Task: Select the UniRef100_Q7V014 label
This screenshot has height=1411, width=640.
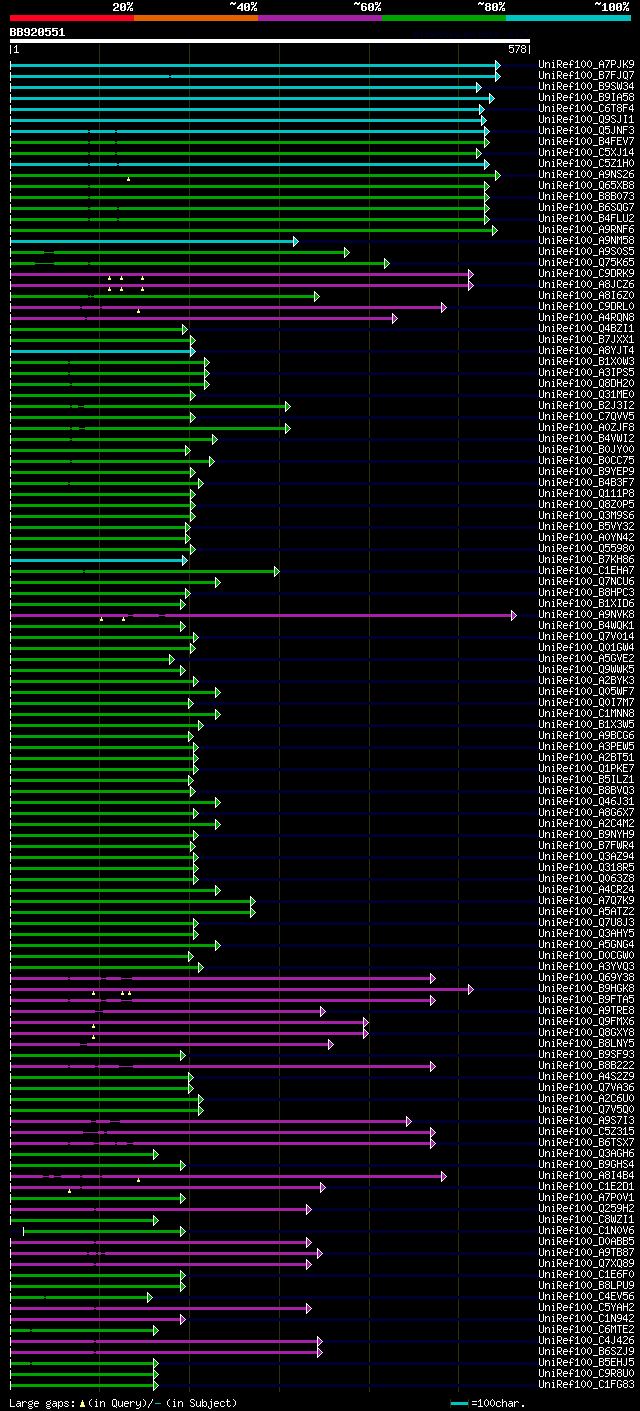Action: pyautogui.click(x=586, y=637)
